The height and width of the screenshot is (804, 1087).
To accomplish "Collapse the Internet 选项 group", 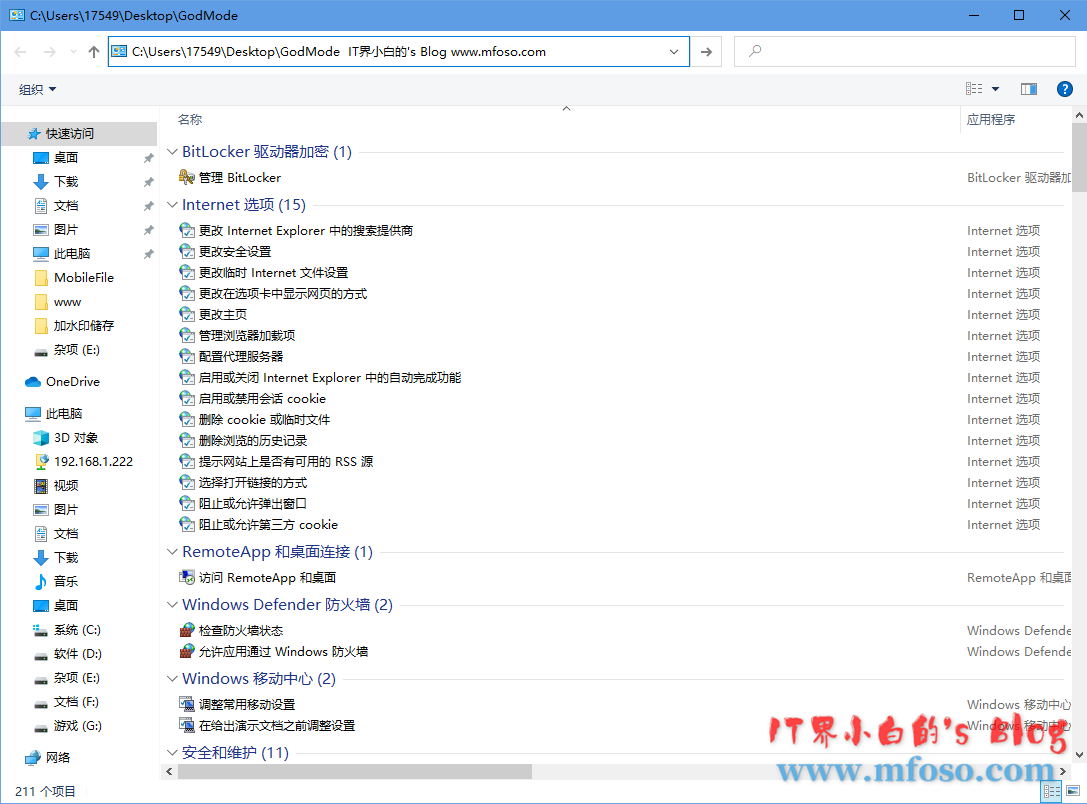I will [x=173, y=205].
